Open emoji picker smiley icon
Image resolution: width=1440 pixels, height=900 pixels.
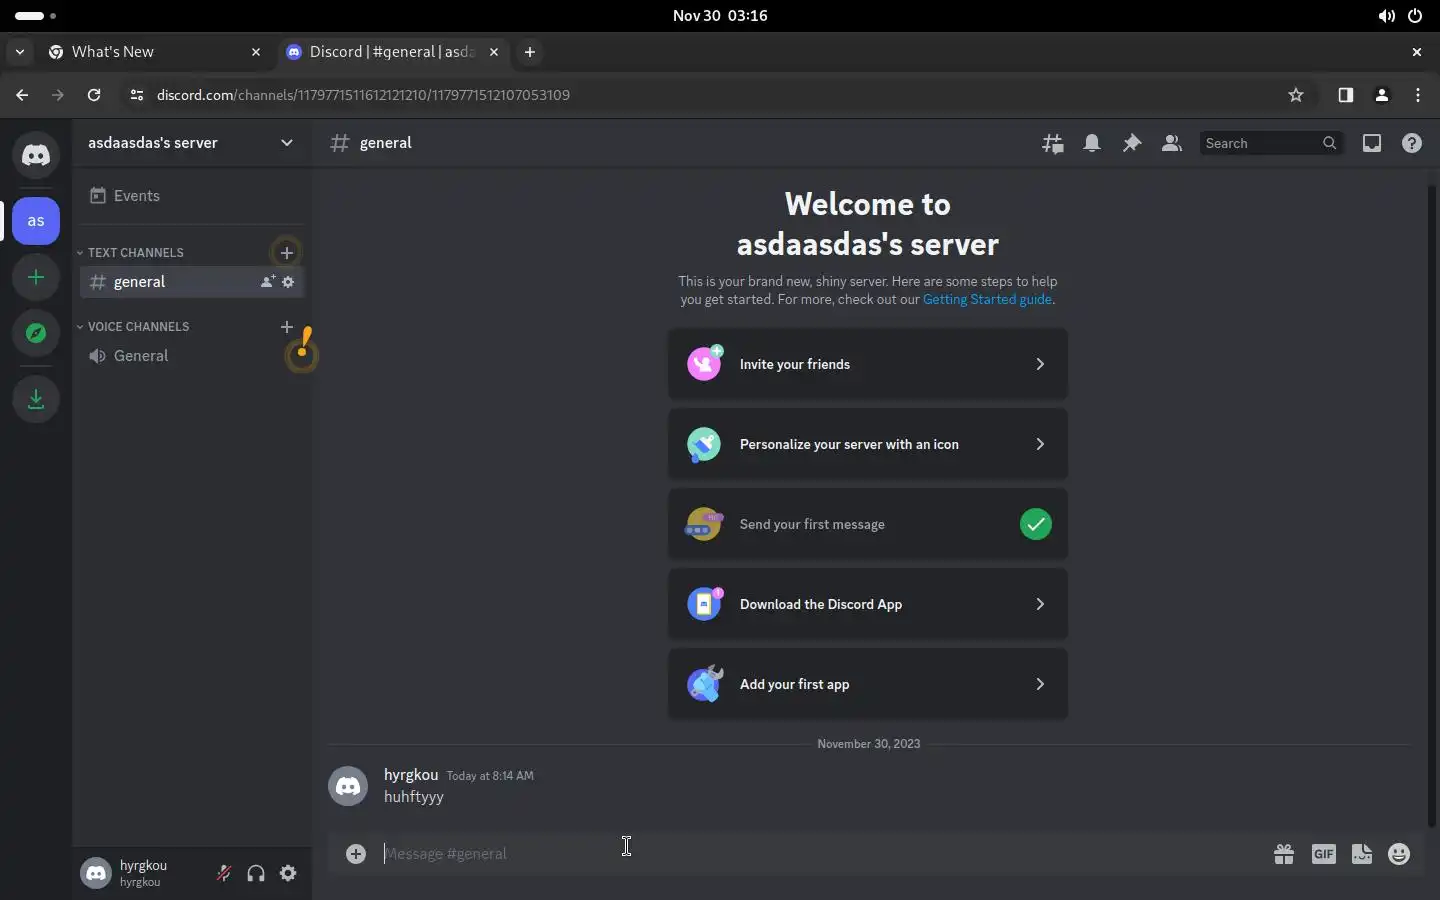[1399, 853]
